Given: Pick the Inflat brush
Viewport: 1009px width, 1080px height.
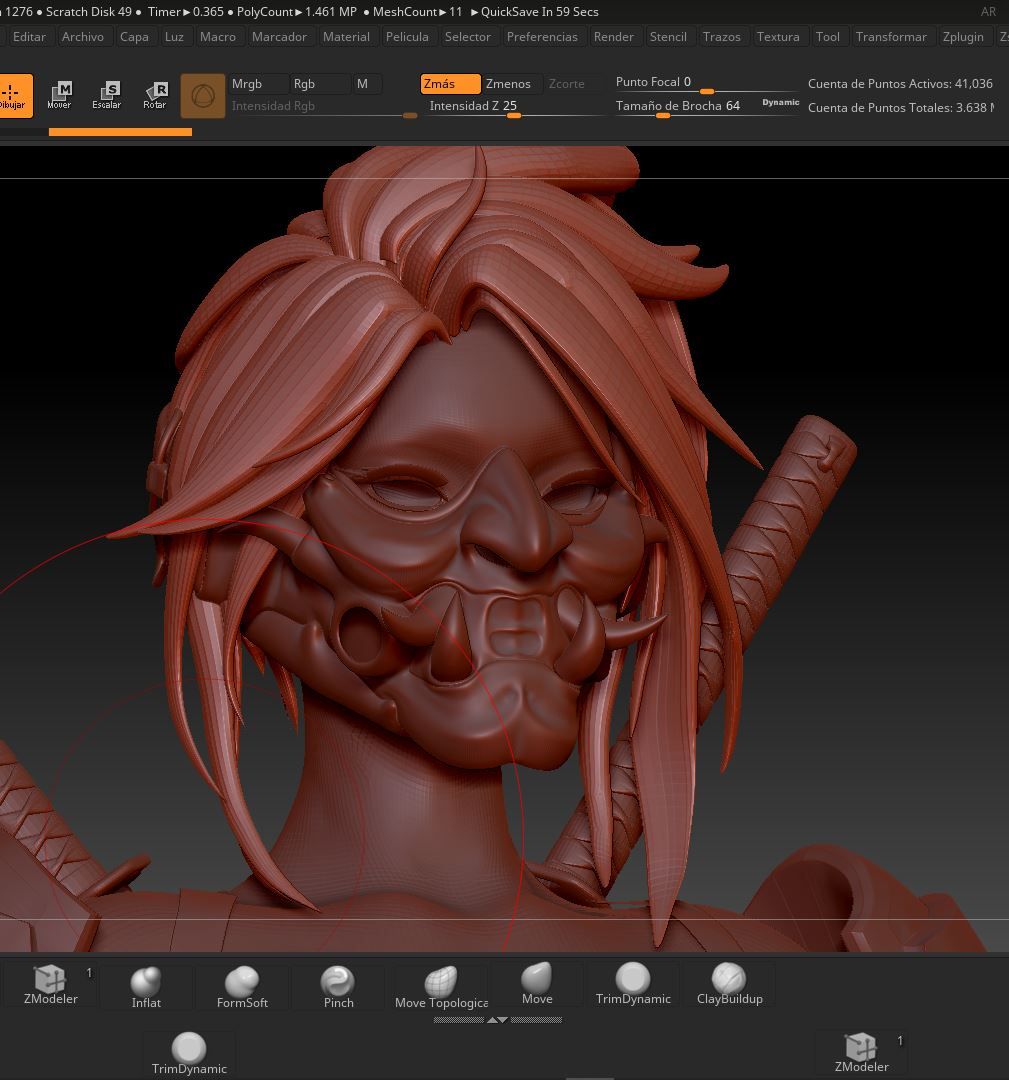Looking at the screenshot, I should tap(146, 988).
